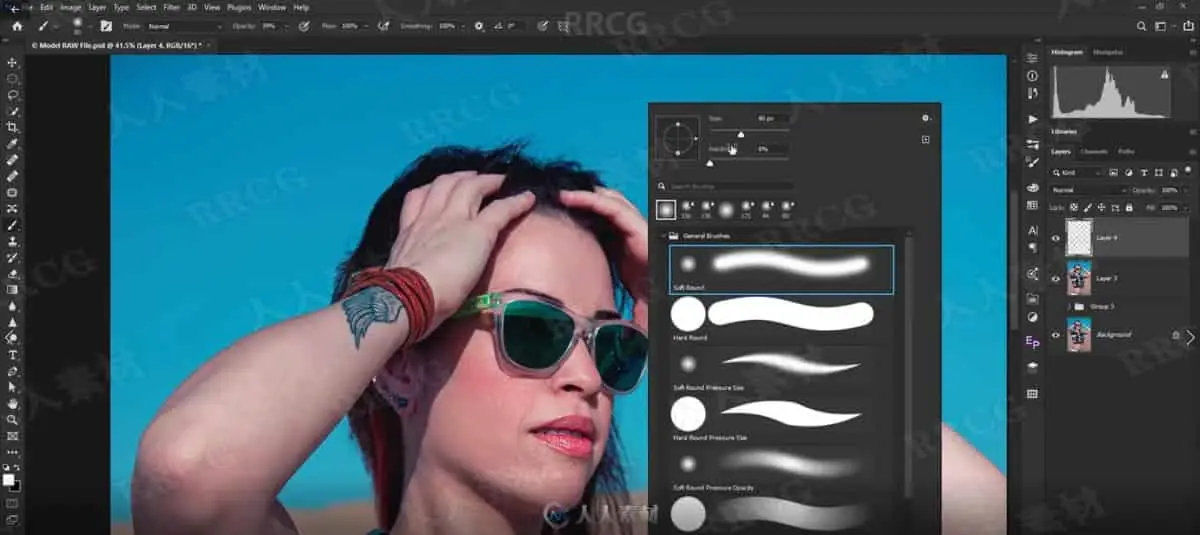Open the Kind filter dropdown in Layers

click(x=1076, y=172)
